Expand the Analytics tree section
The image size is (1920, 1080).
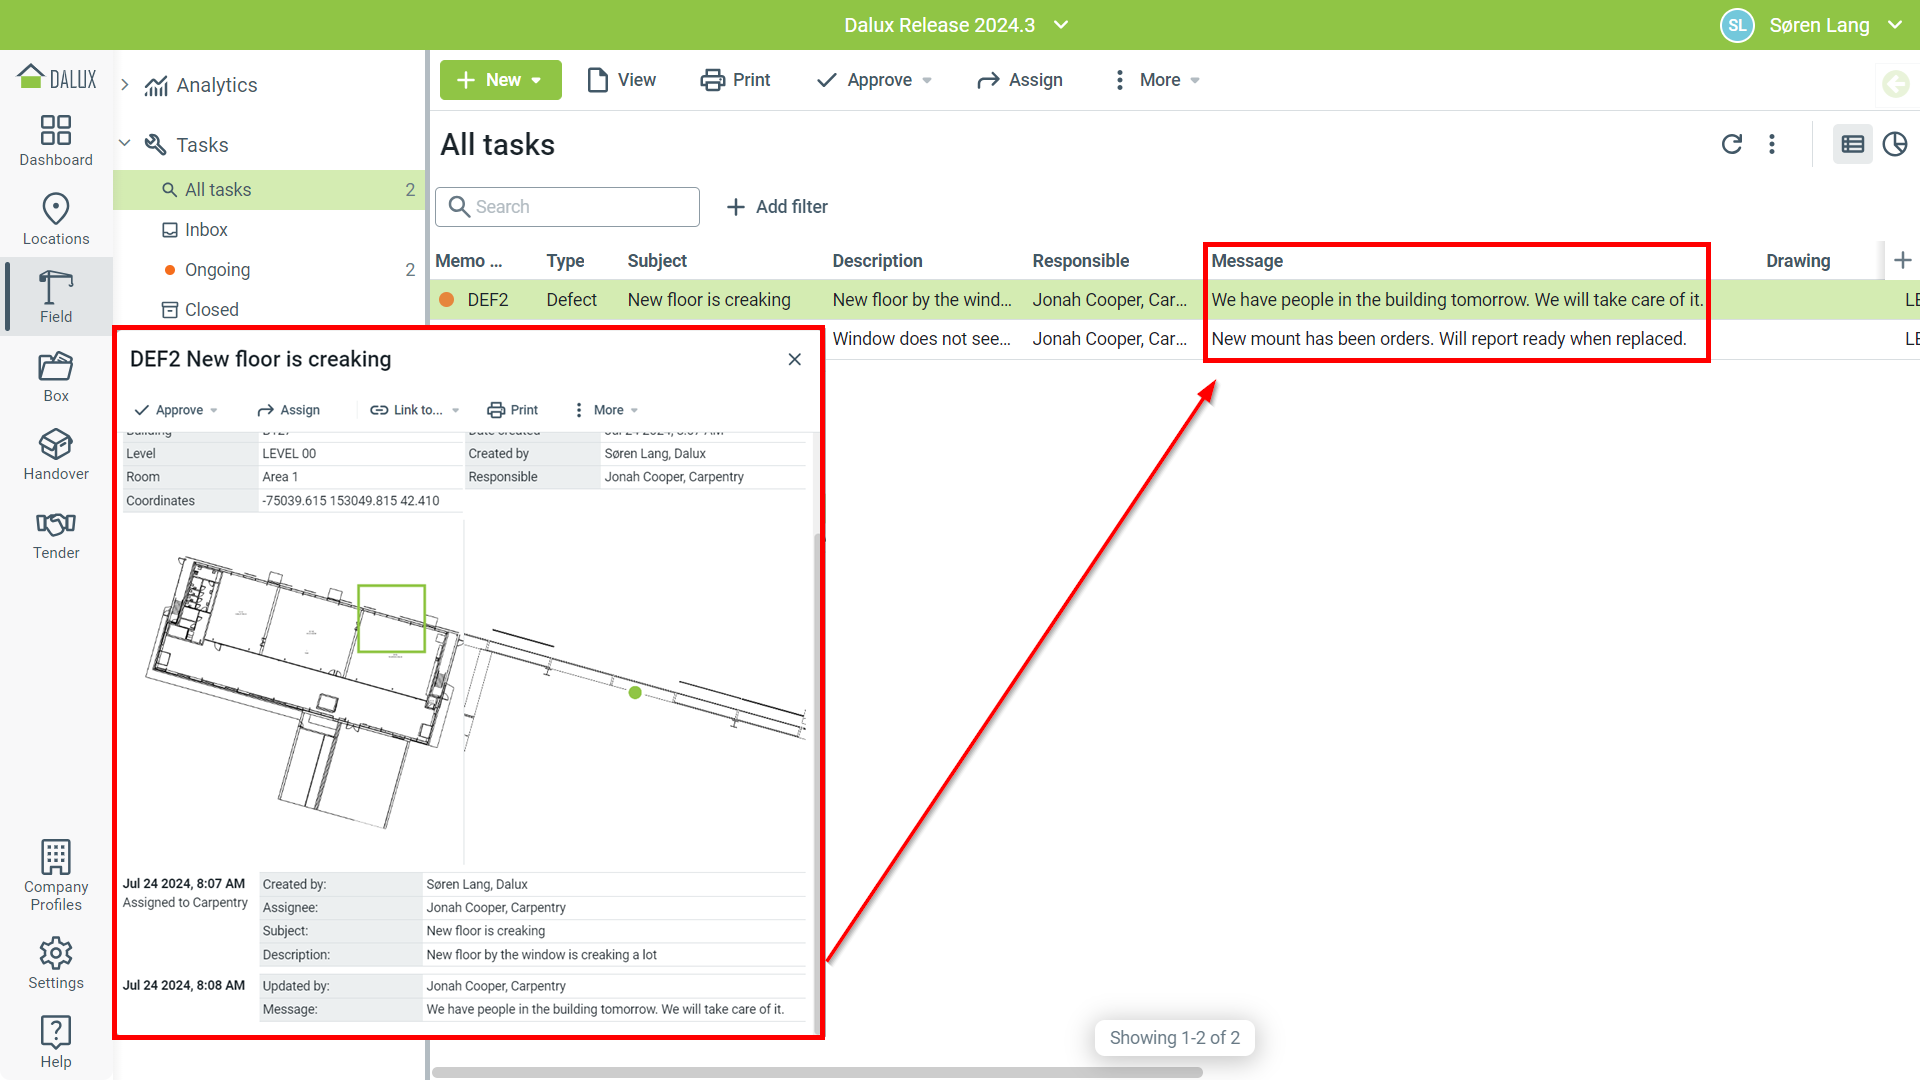[x=125, y=85]
